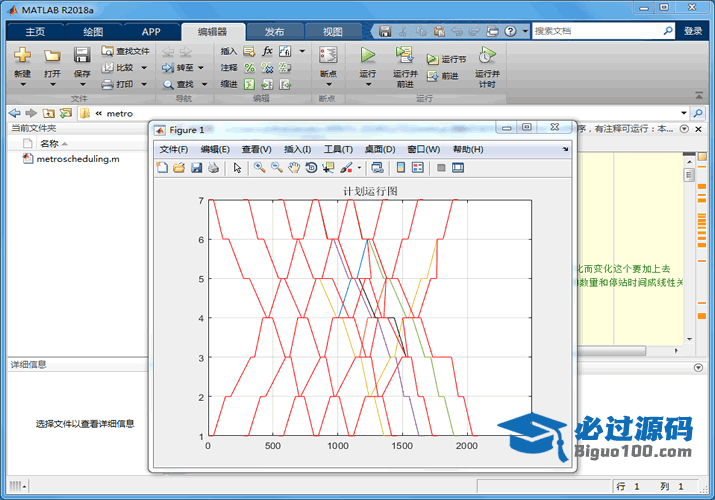Viewport: 715px width, 500px height.
Task: Click the Run (运行) green arrow
Action: [x=368, y=55]
